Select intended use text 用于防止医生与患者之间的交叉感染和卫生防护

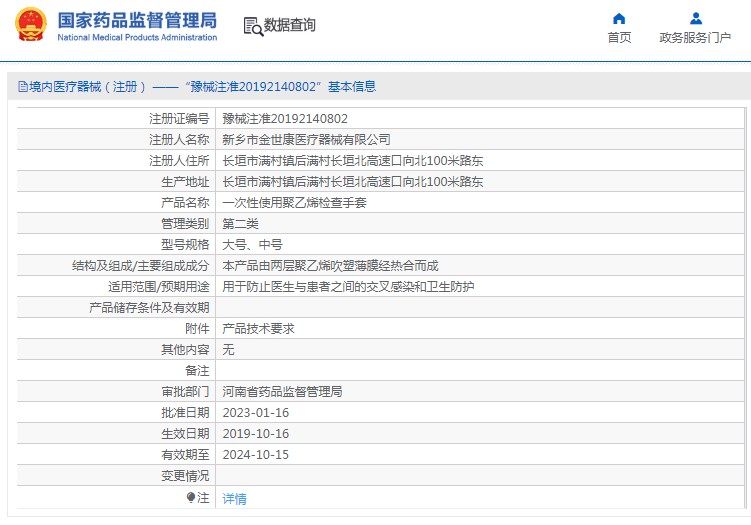coord(348,286)
